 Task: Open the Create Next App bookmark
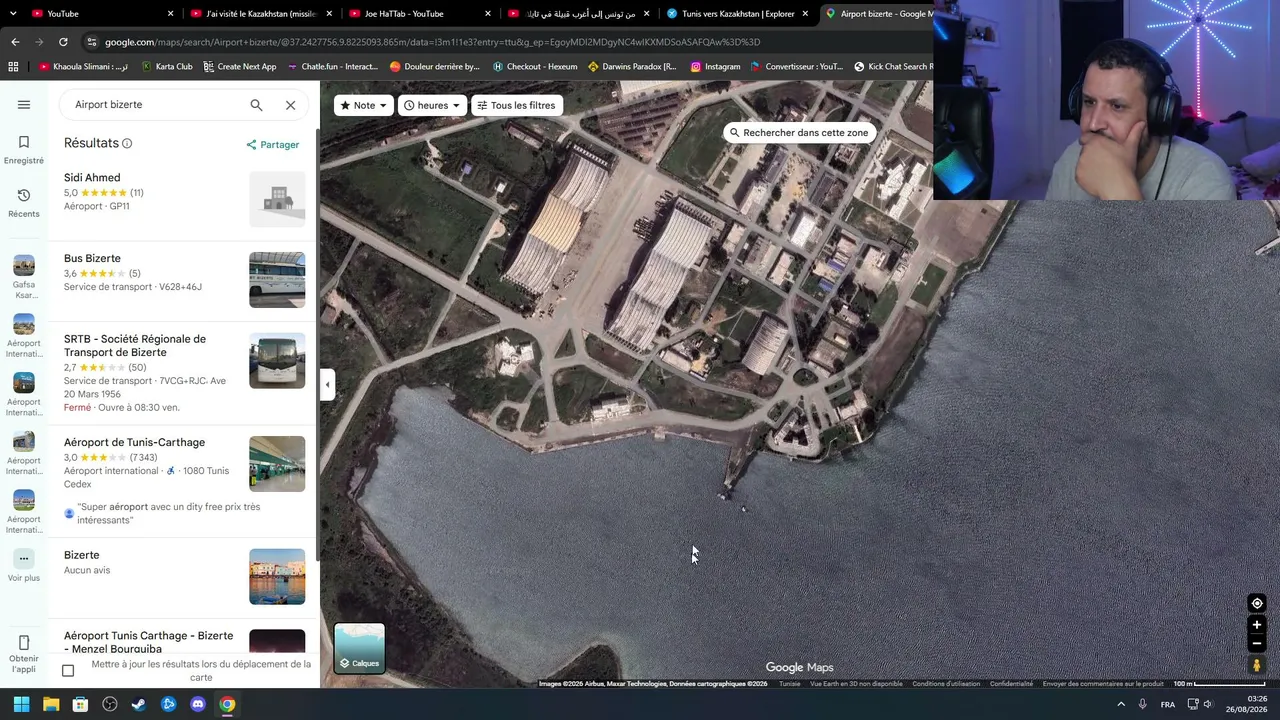pyautogui.click(x=239, y=67)
